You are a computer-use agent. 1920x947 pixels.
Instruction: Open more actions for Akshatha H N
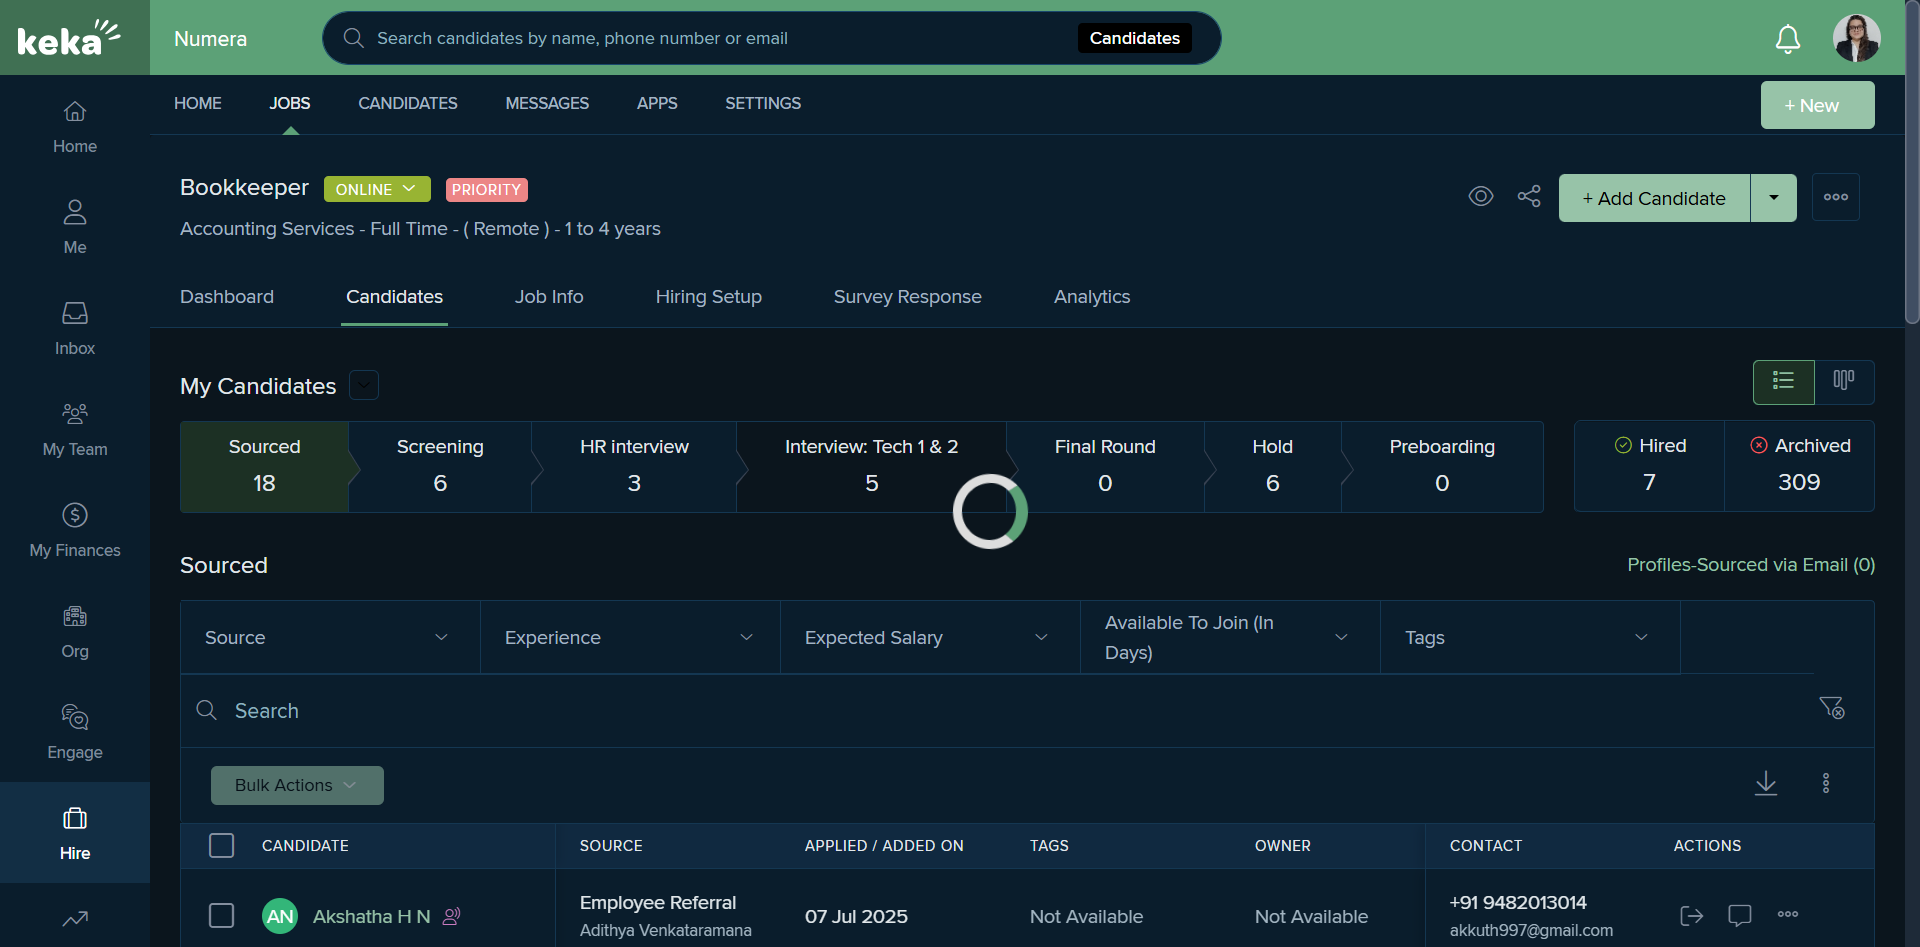click(1788, 914)
